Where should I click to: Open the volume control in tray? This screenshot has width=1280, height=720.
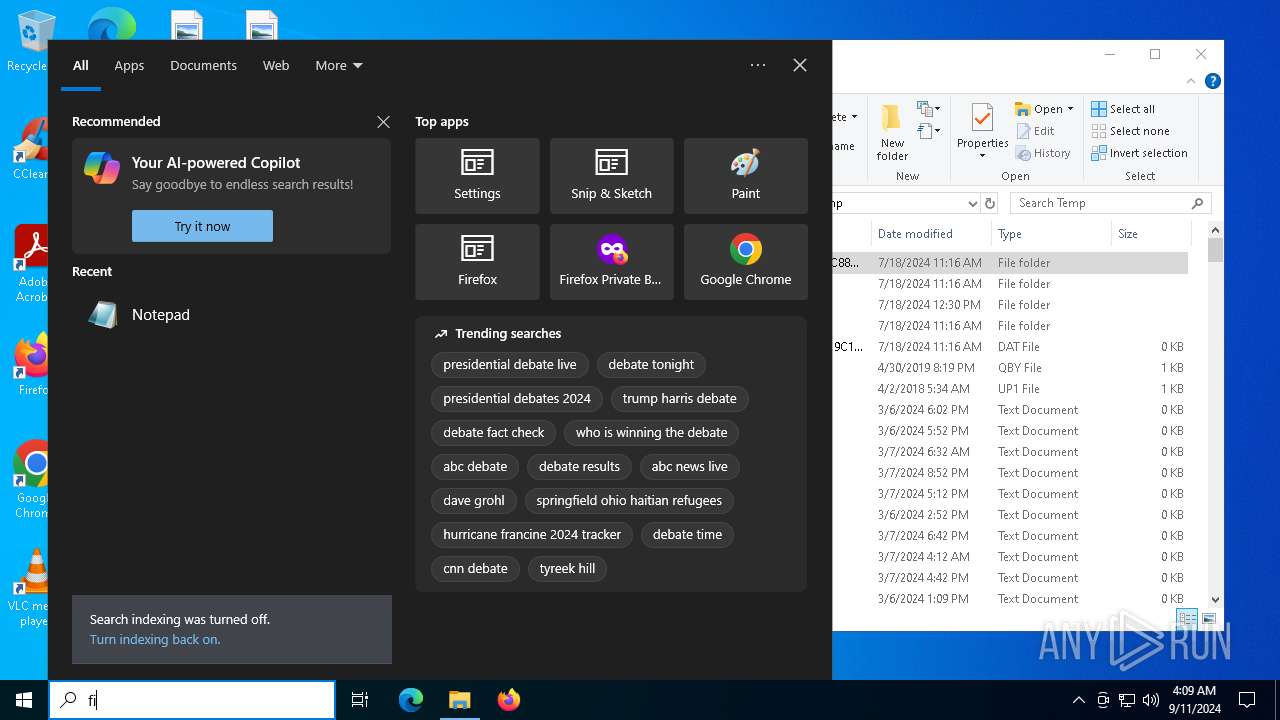(x=1151, y=700)
